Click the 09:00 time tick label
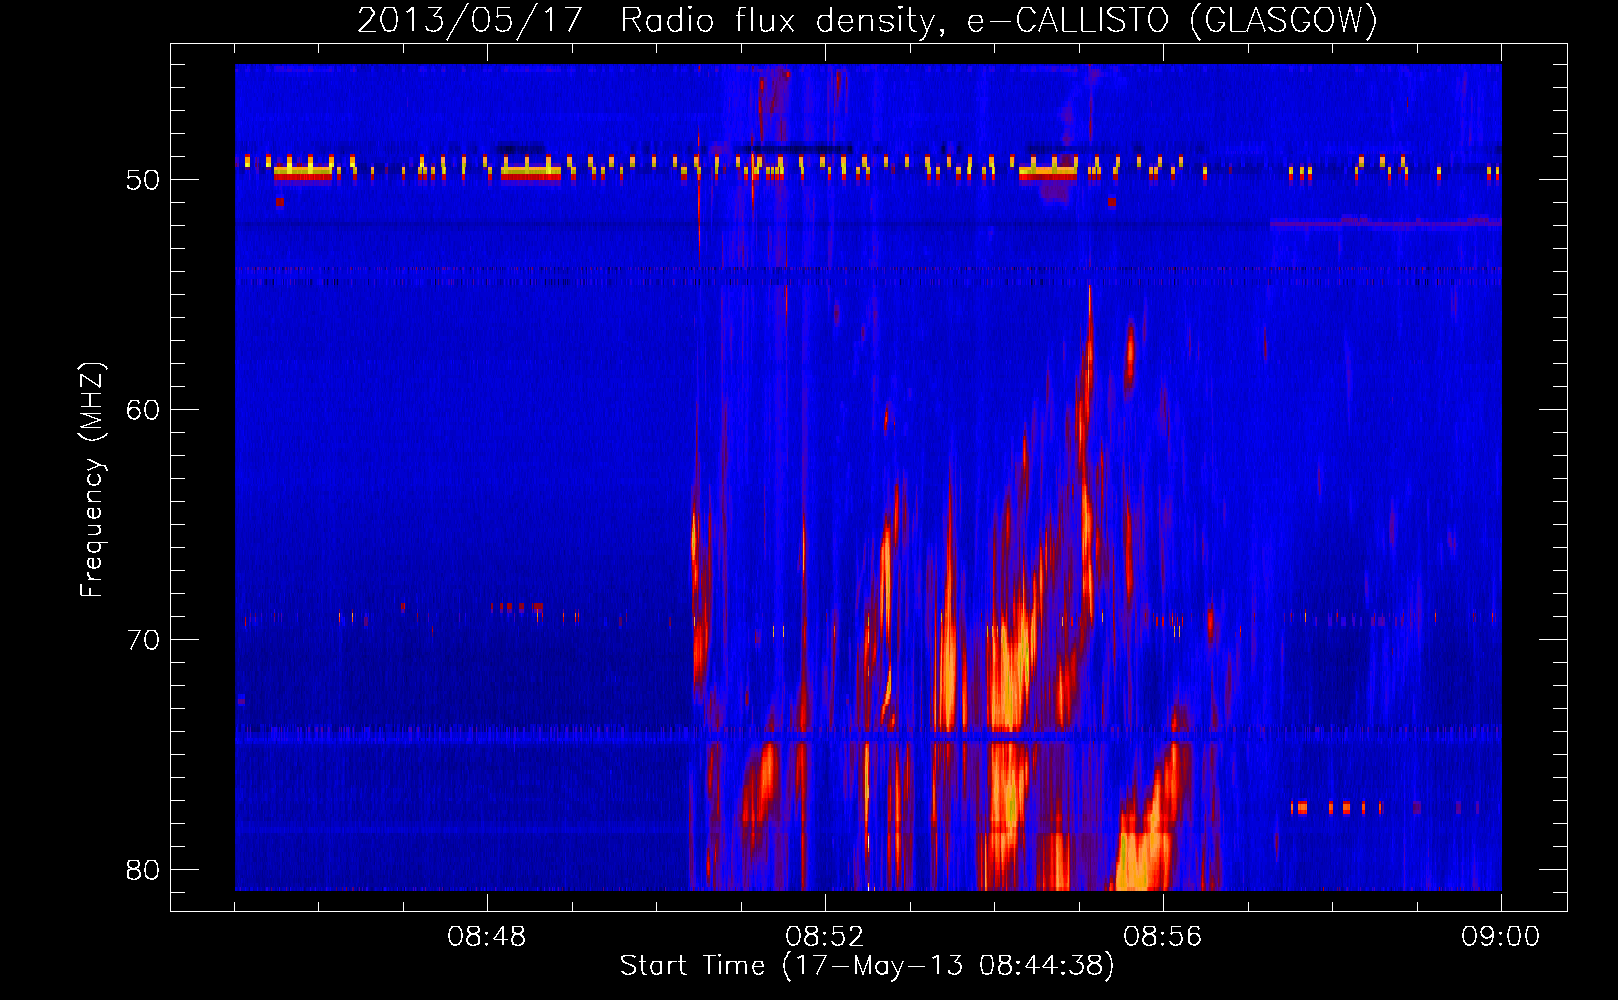1618x1000 pixels. tap(1500, 937)
